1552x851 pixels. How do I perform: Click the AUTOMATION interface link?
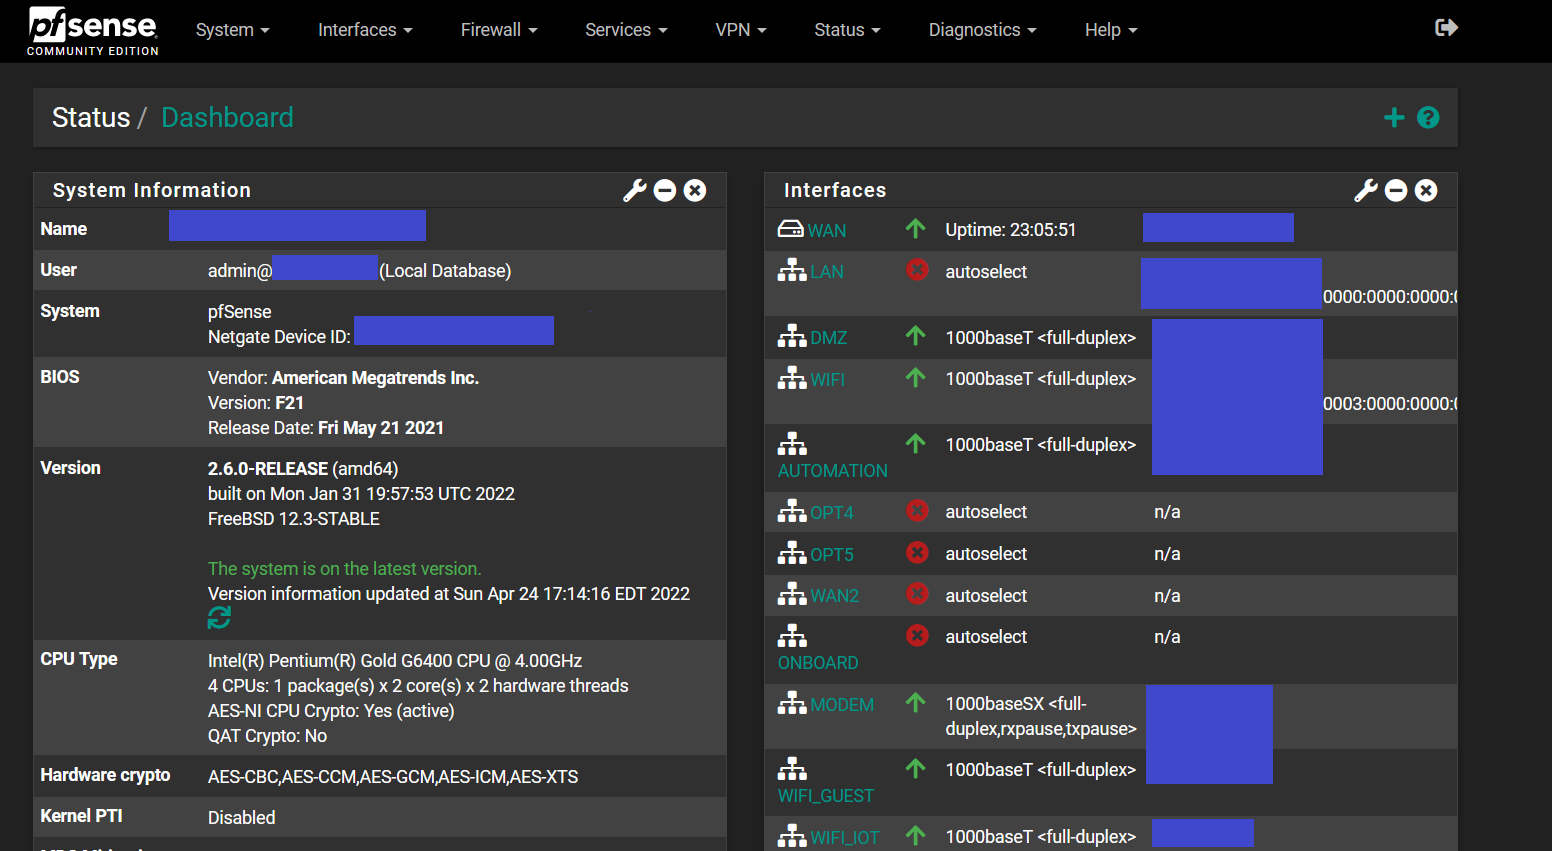833,471
